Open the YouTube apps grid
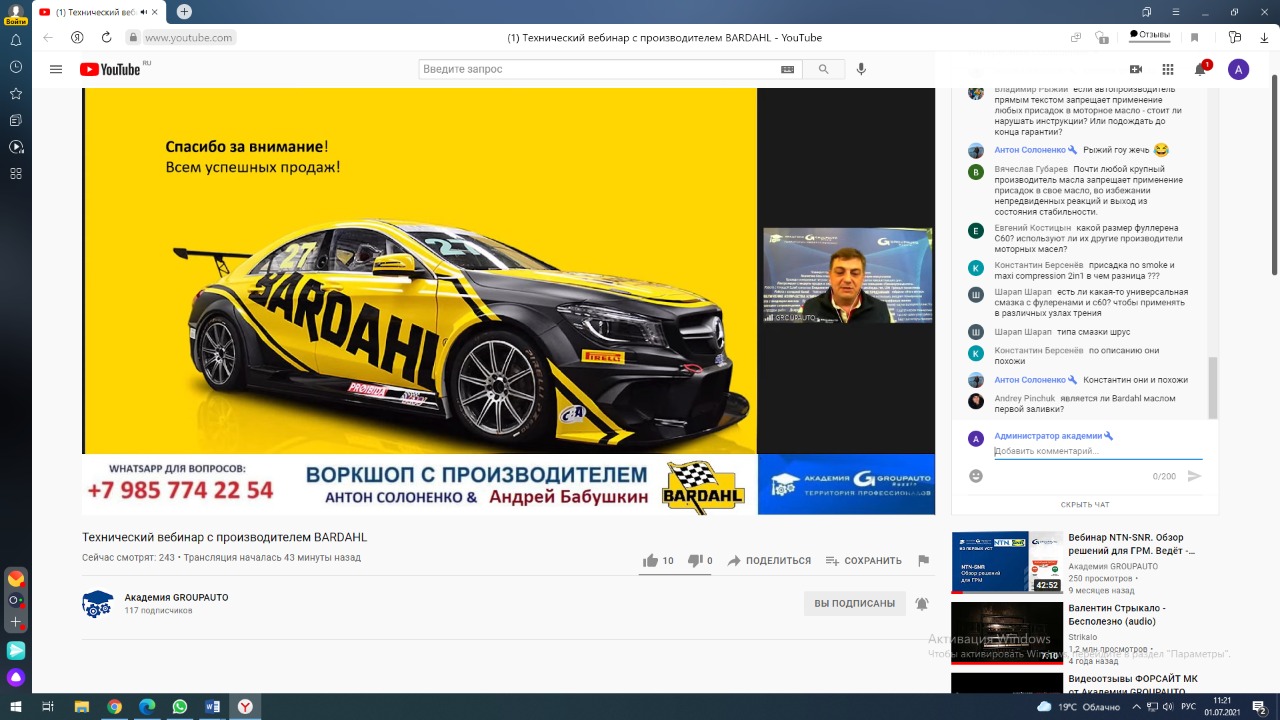This screenshot has height=720, width=1280. (x=1168, y=69)
